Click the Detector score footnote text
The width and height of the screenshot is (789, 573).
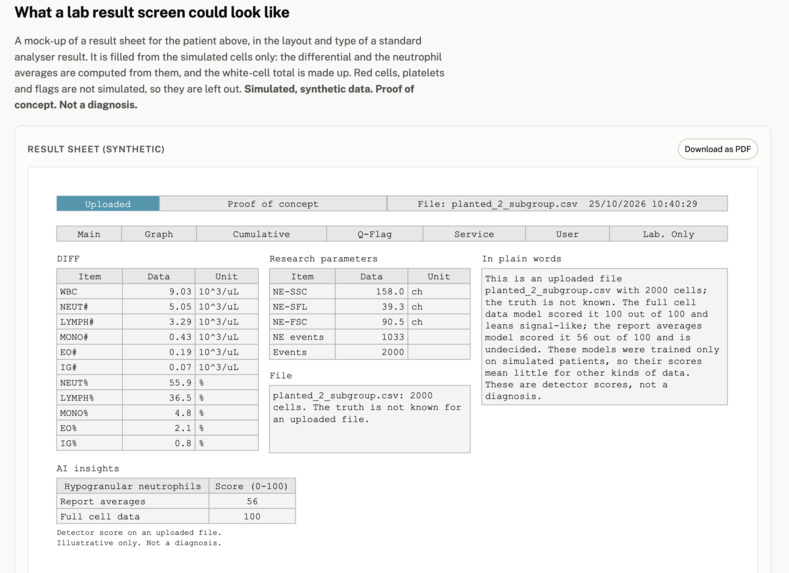pos(139,538)
